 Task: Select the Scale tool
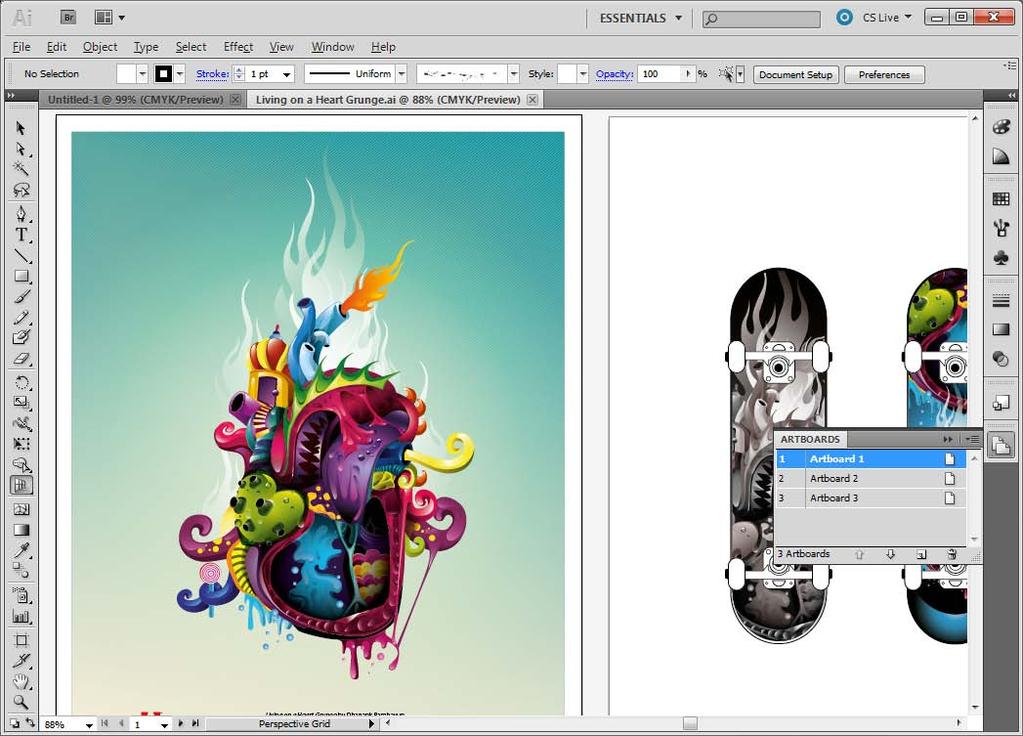[x=21, y=403]
